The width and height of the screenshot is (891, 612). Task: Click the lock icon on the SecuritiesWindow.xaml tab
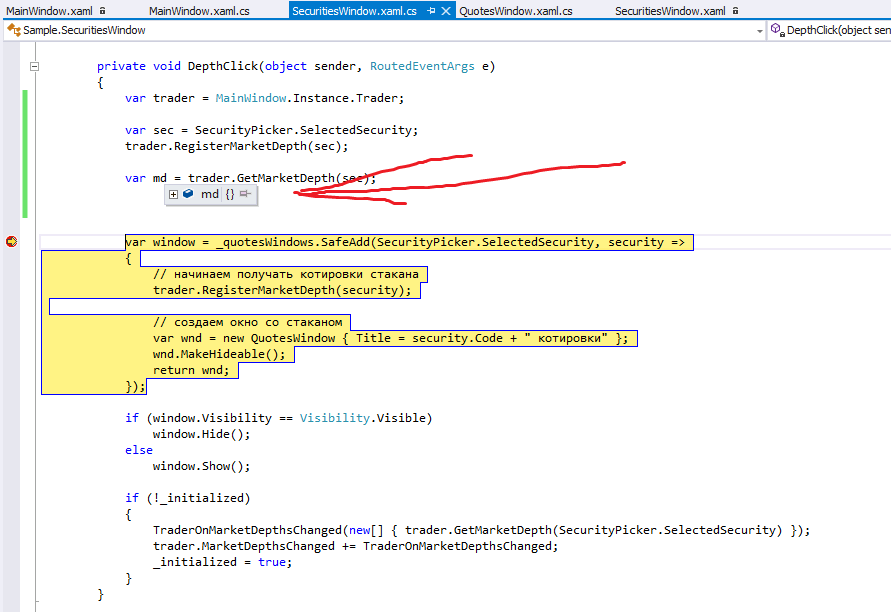pos(735,10)
